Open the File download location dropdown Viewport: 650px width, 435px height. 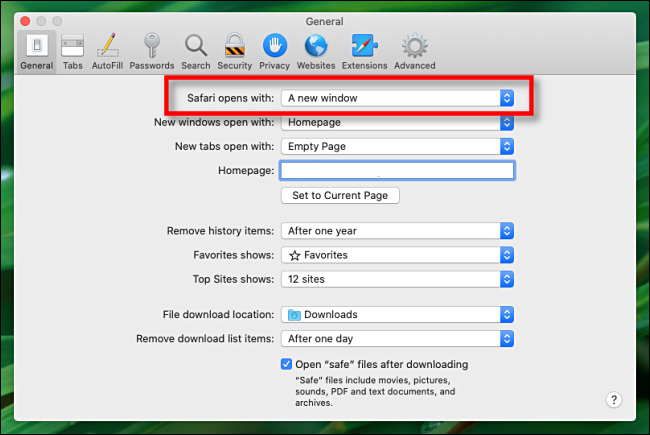[397, 314]
